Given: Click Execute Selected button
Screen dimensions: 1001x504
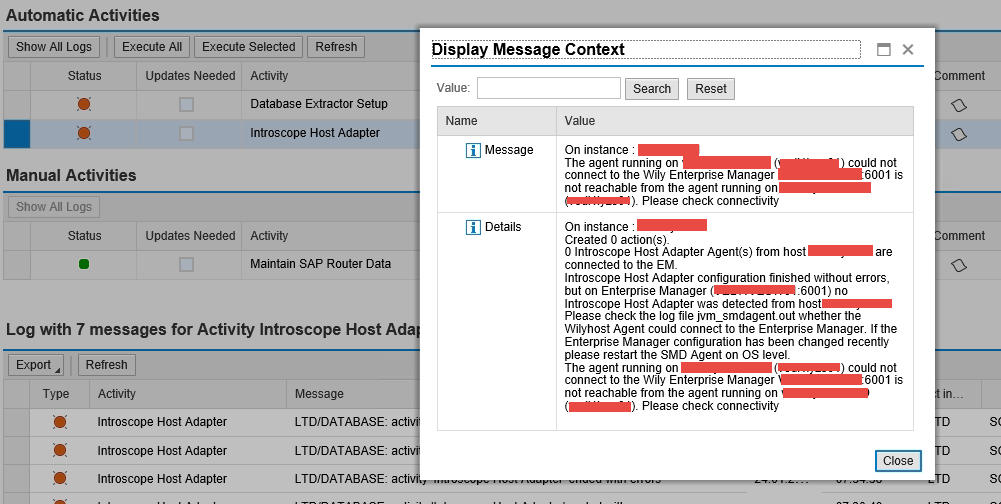Looking at the screenshot, I should [x=248, y=47].
